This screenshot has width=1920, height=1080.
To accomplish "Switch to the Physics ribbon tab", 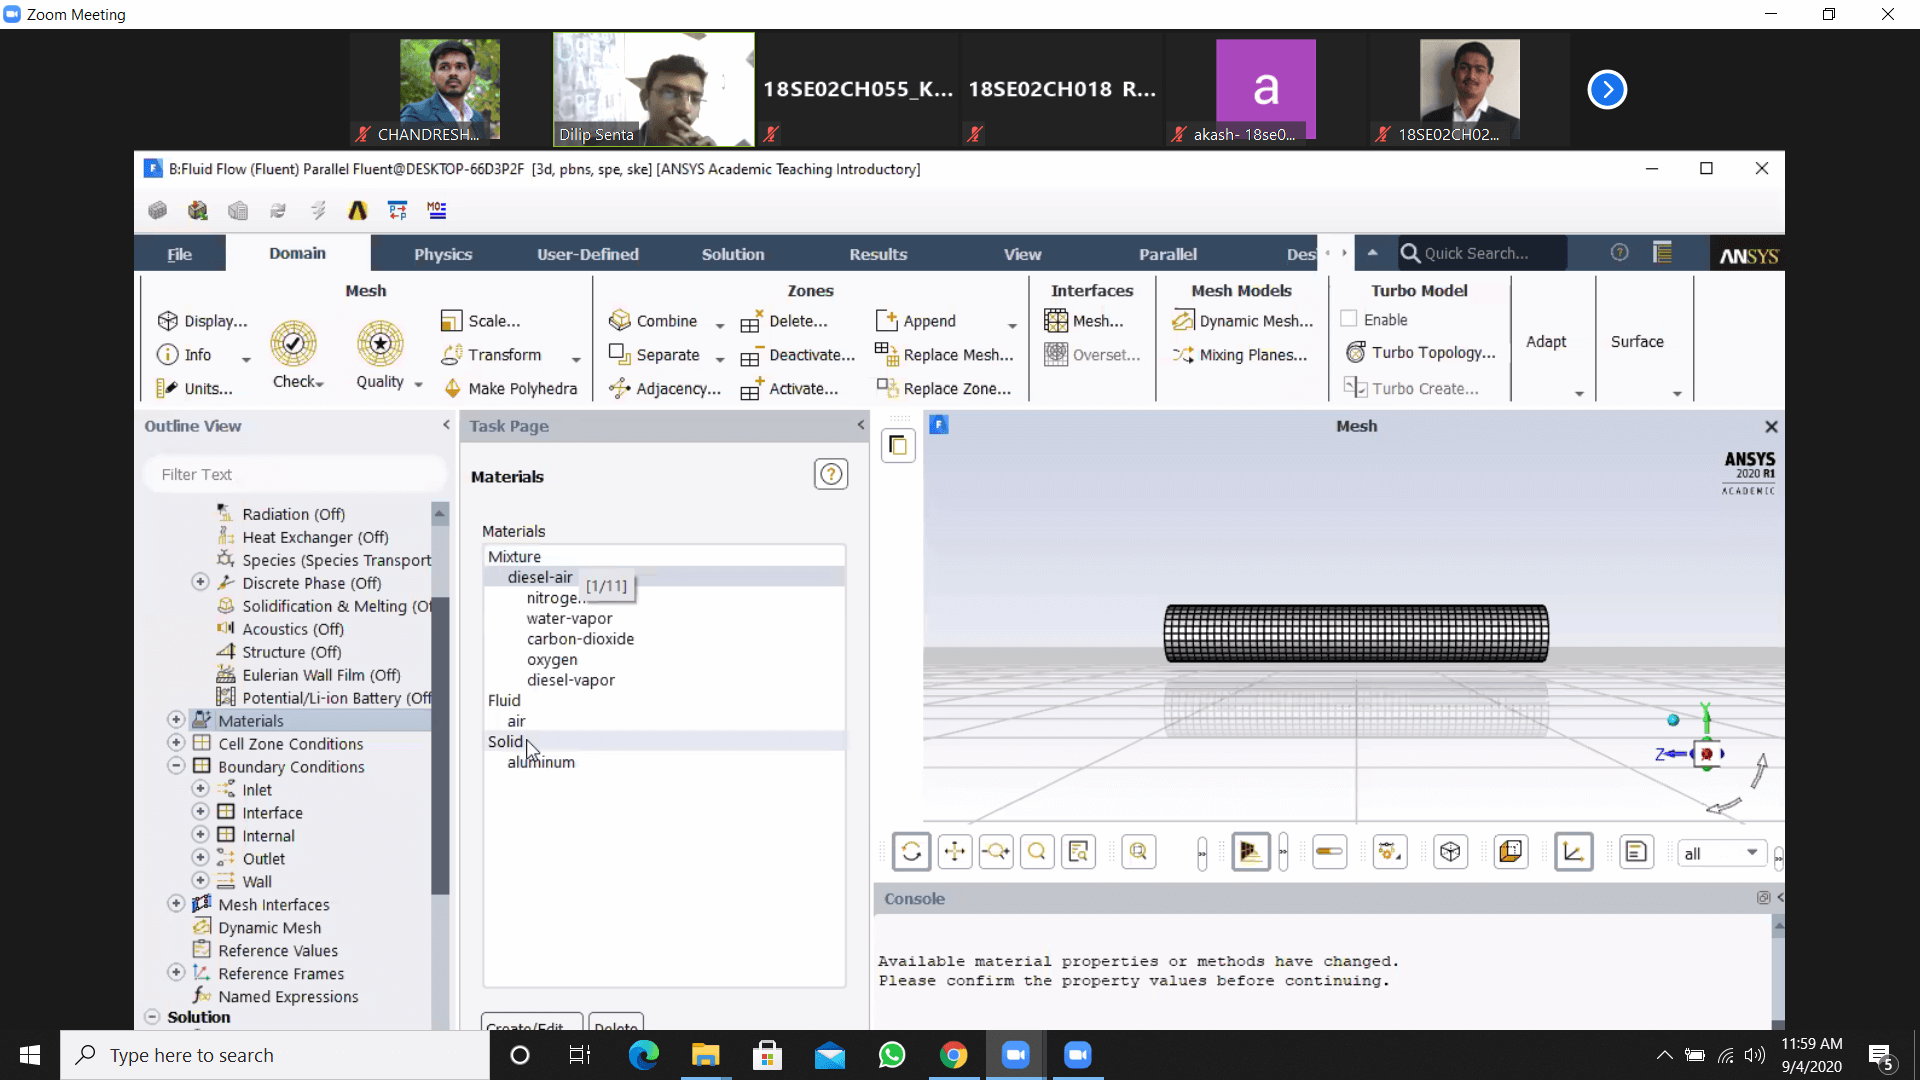I will pyautogui.click(x=443, y=254).
